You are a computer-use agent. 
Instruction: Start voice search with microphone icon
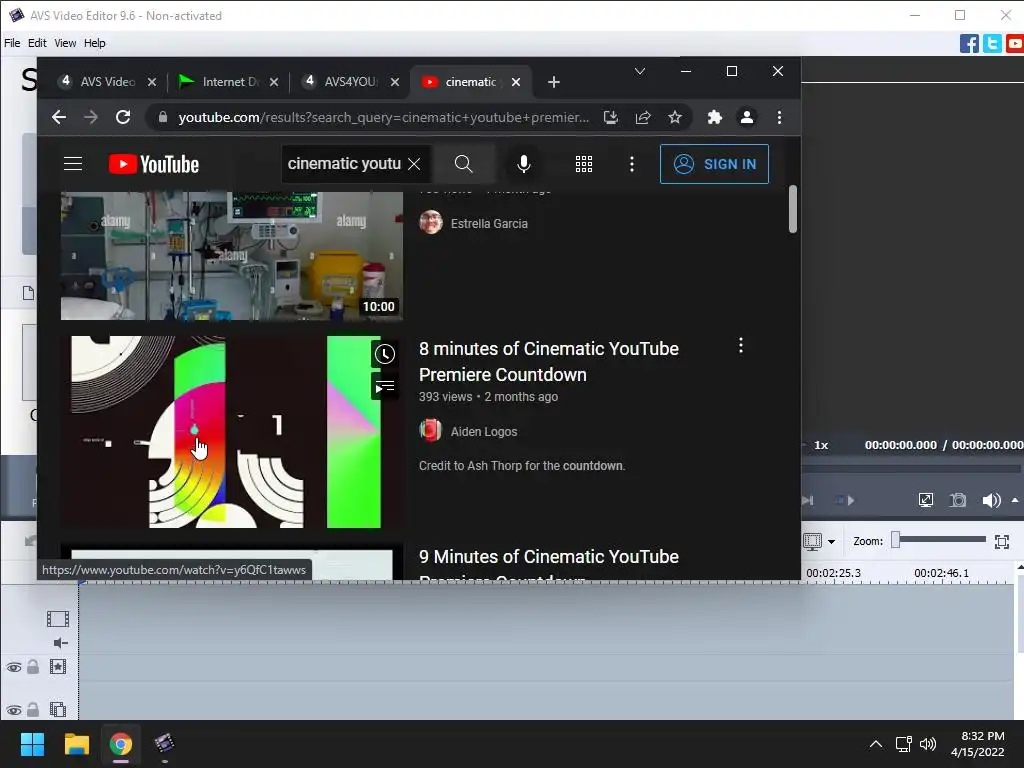click(x=524, y=164)
